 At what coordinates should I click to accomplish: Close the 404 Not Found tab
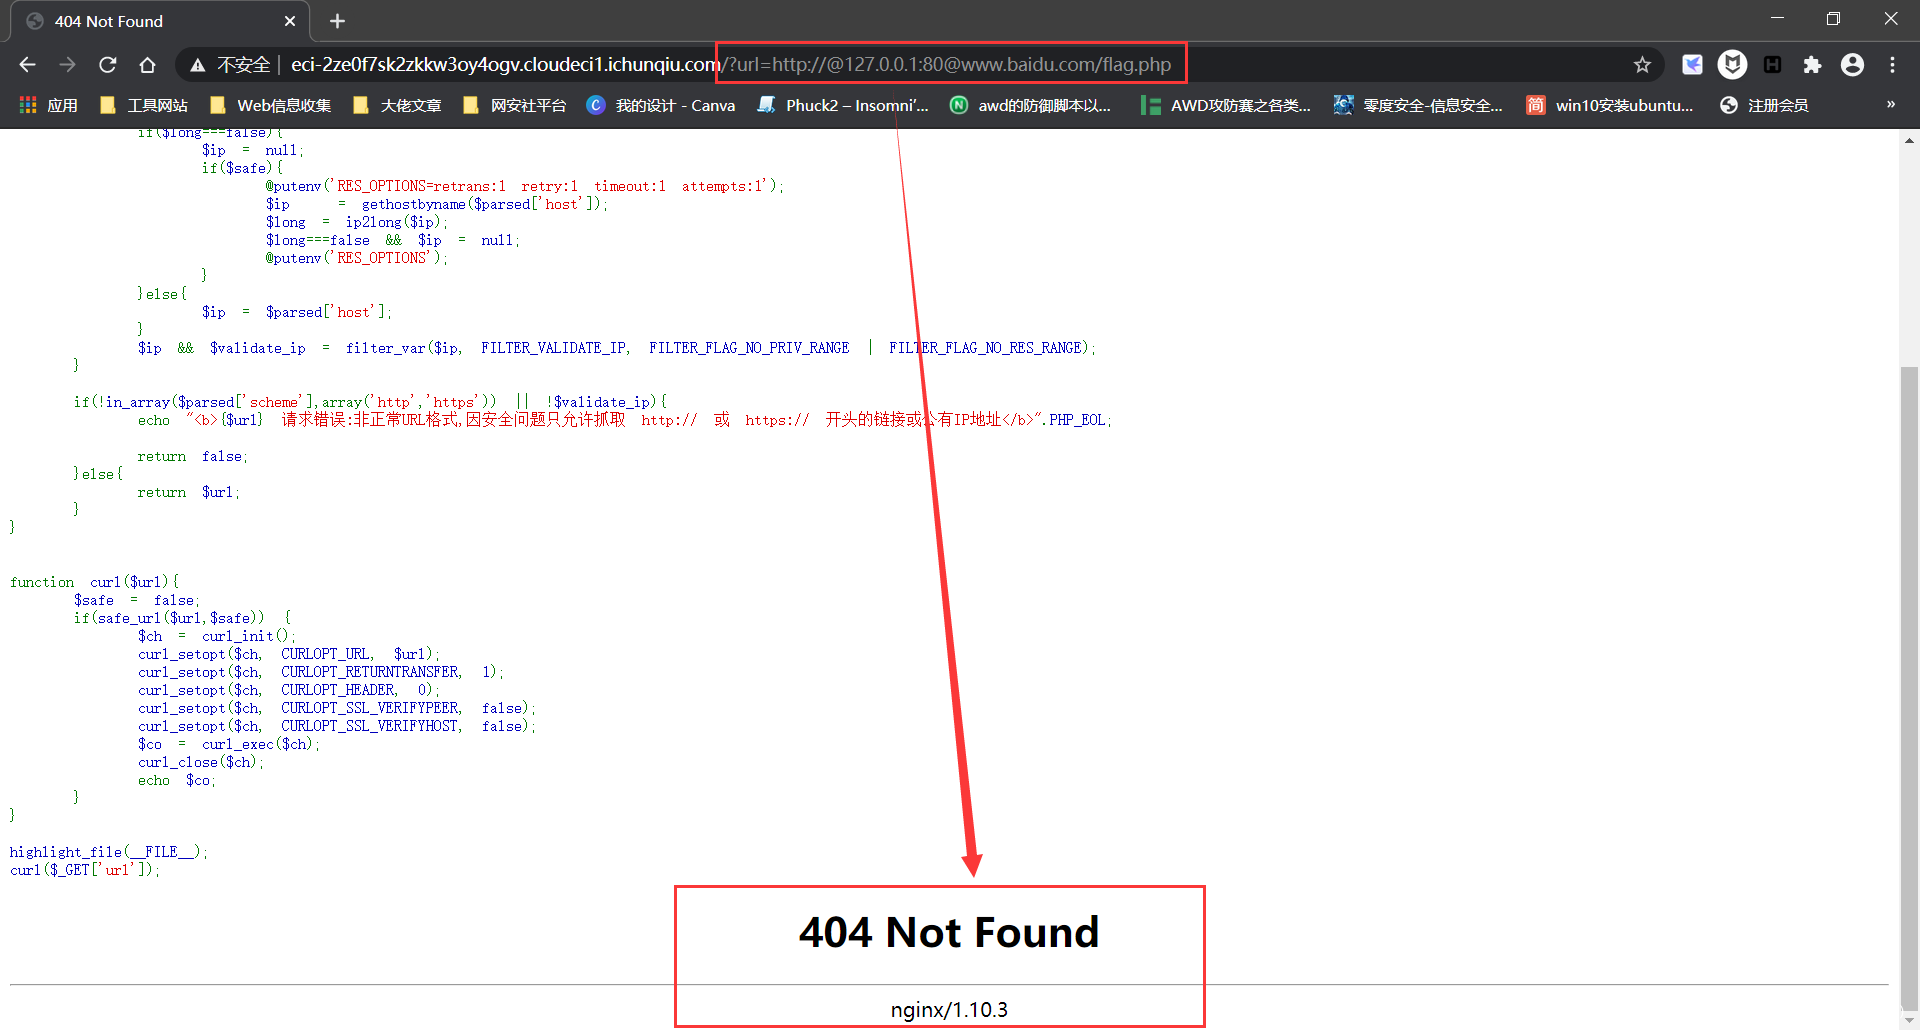[290, 21]
